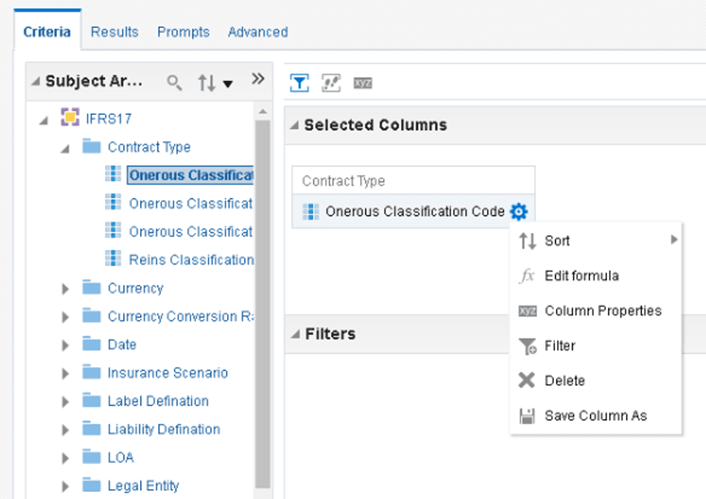The width and height of the screenshot is (706, 499).
Task: Select Delete from the context menu
Action: [565, 380]
